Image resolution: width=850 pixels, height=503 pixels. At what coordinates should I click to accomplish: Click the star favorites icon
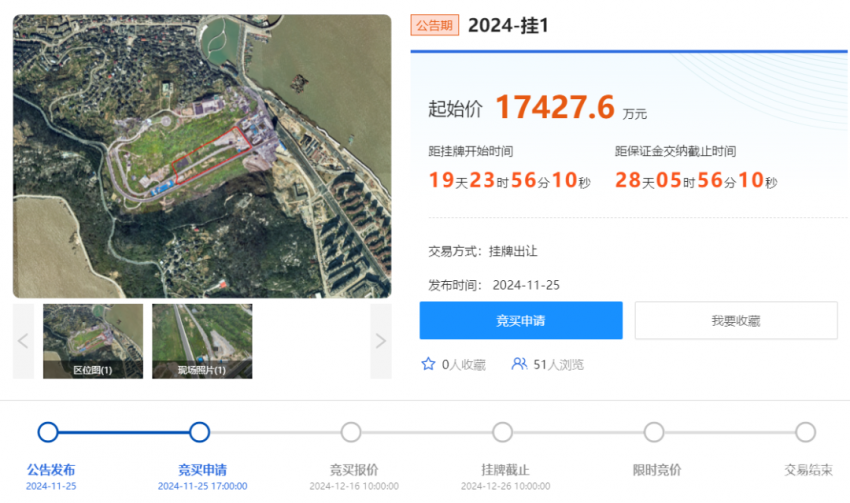pos(428,364)
